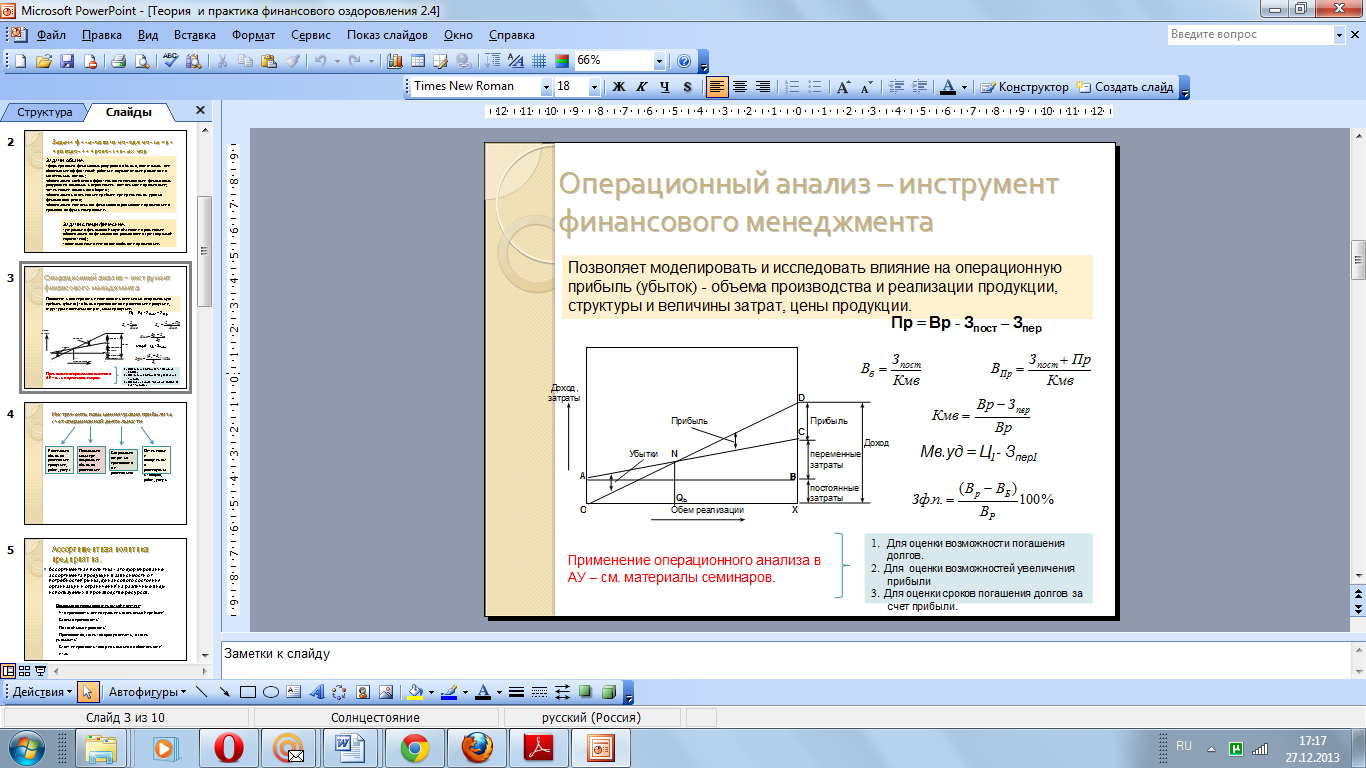Open the Вставка menu
Image resolution: width=1366 pixels, height=768 pixels.
[195, 34]
